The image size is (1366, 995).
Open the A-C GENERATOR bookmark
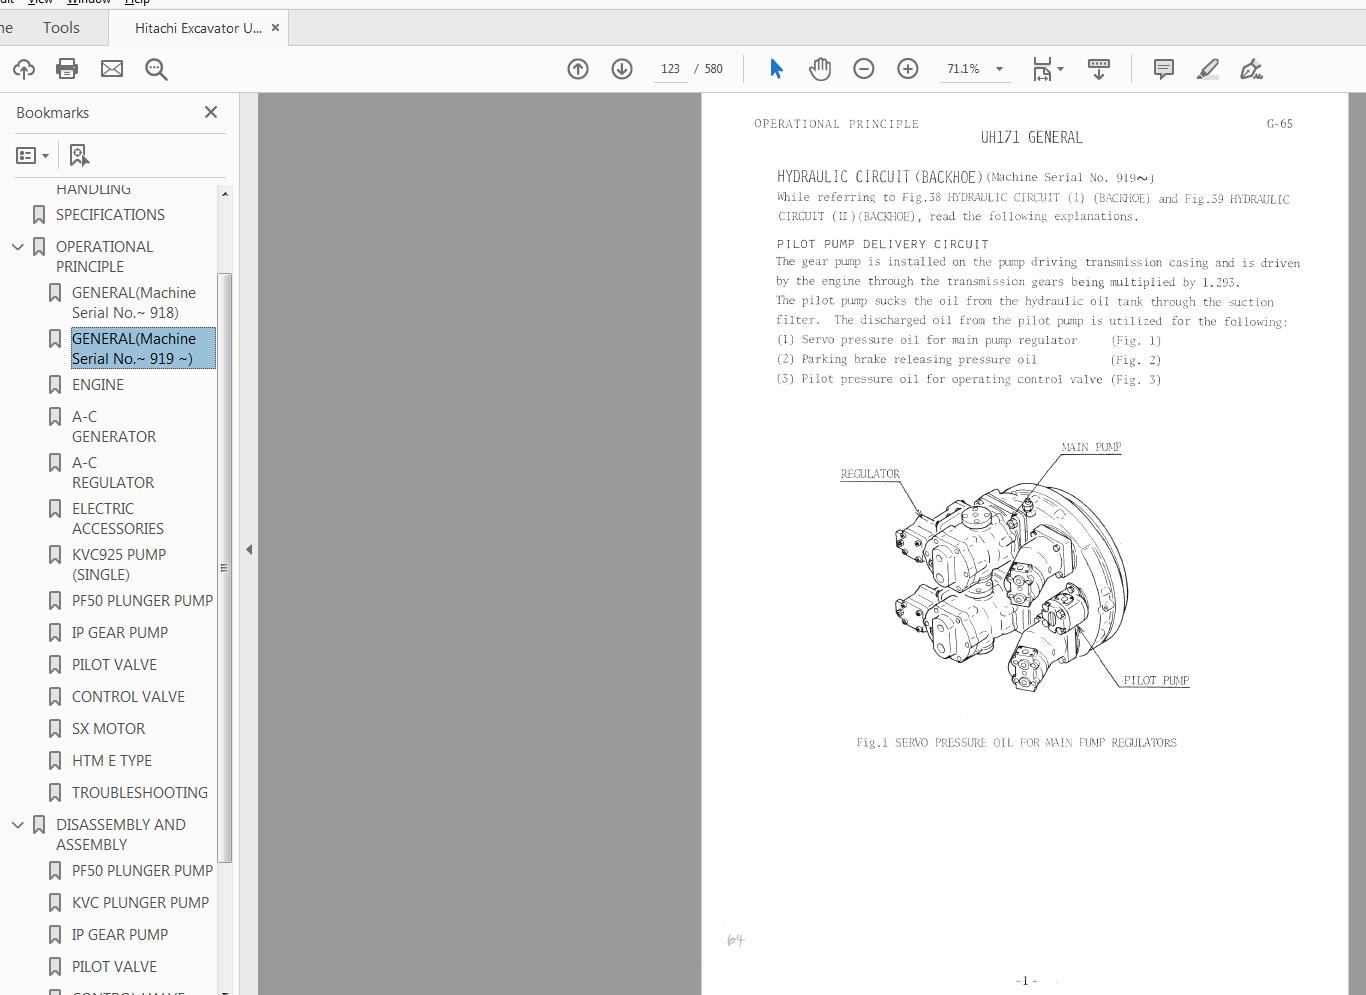[114, 426]
